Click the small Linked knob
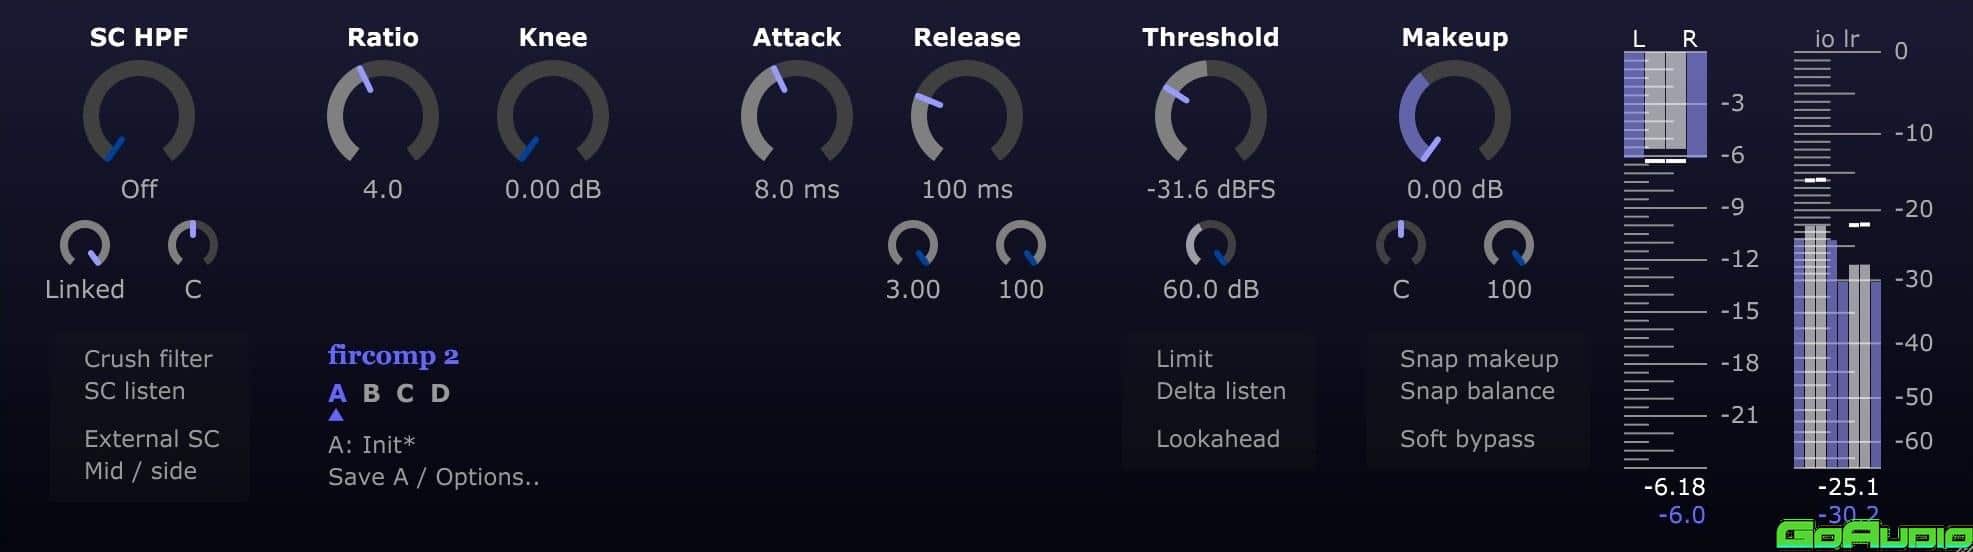1973x552 pixels. pos(85,245)
